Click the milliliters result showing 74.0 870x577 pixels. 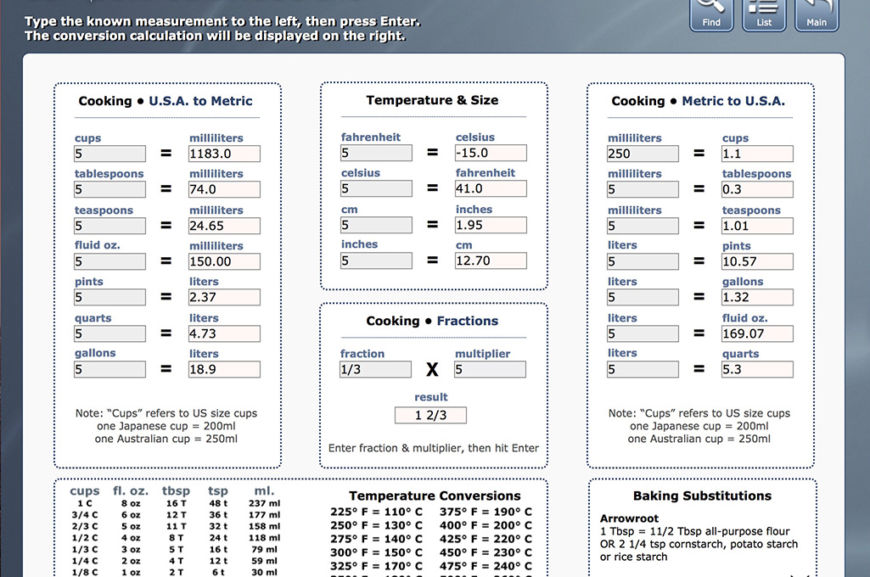coord(224,189)
